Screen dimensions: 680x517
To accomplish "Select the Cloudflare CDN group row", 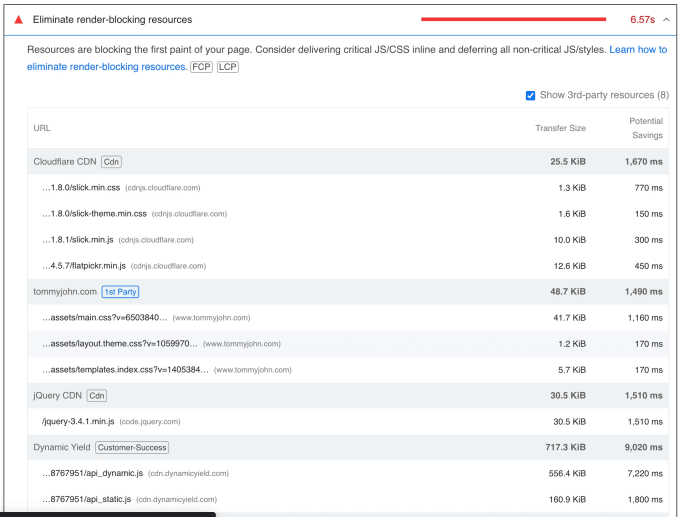I will pyautogui.click(x=348, y=162).
